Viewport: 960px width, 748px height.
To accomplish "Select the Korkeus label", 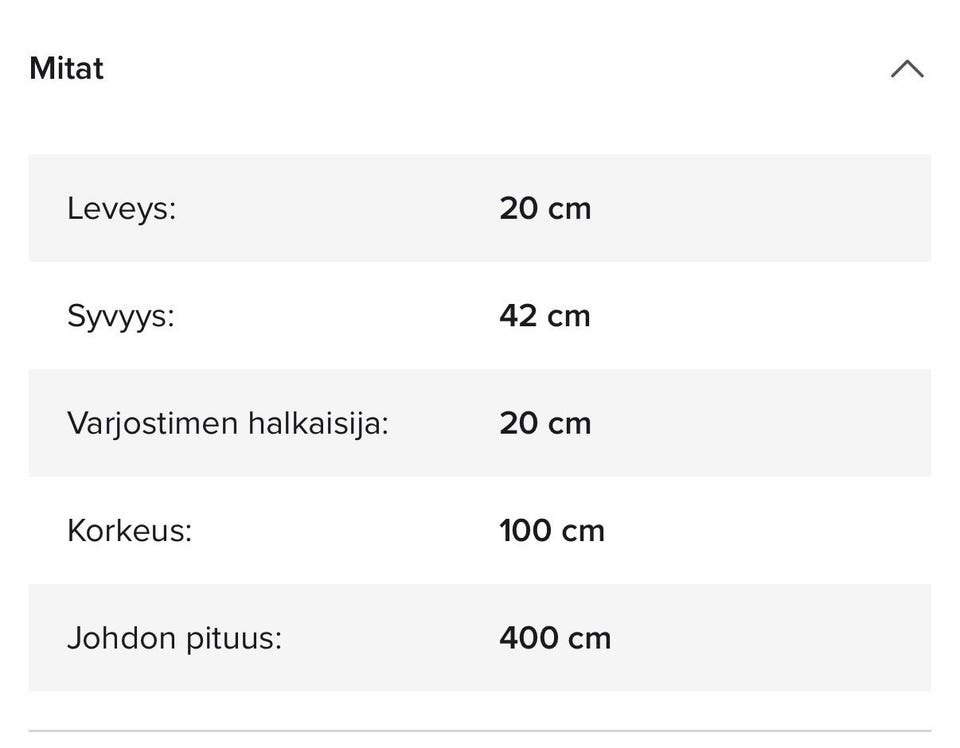I will tap(129, 530).
